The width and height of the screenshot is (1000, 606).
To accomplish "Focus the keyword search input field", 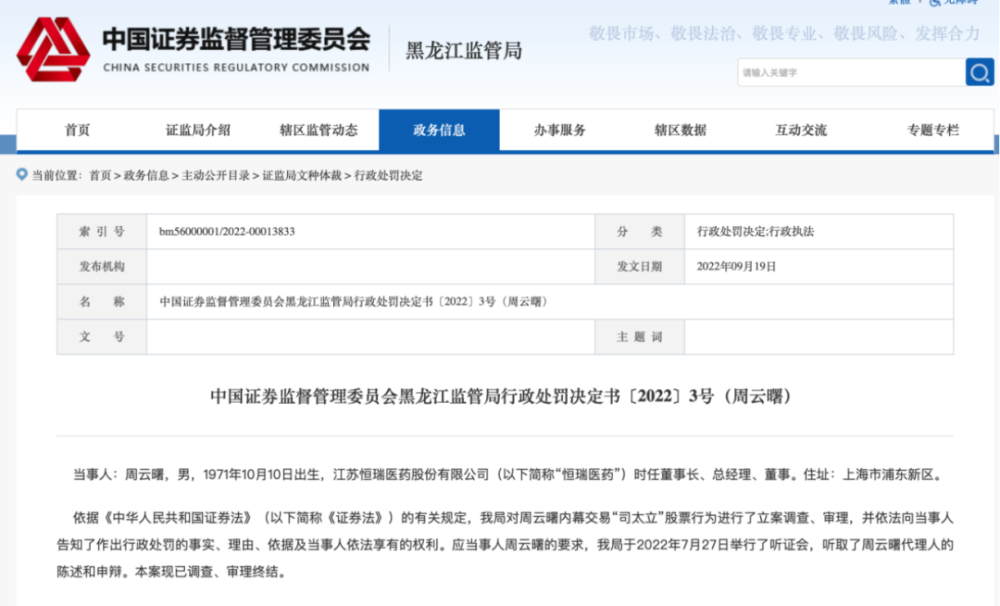I will pos(851,72).
